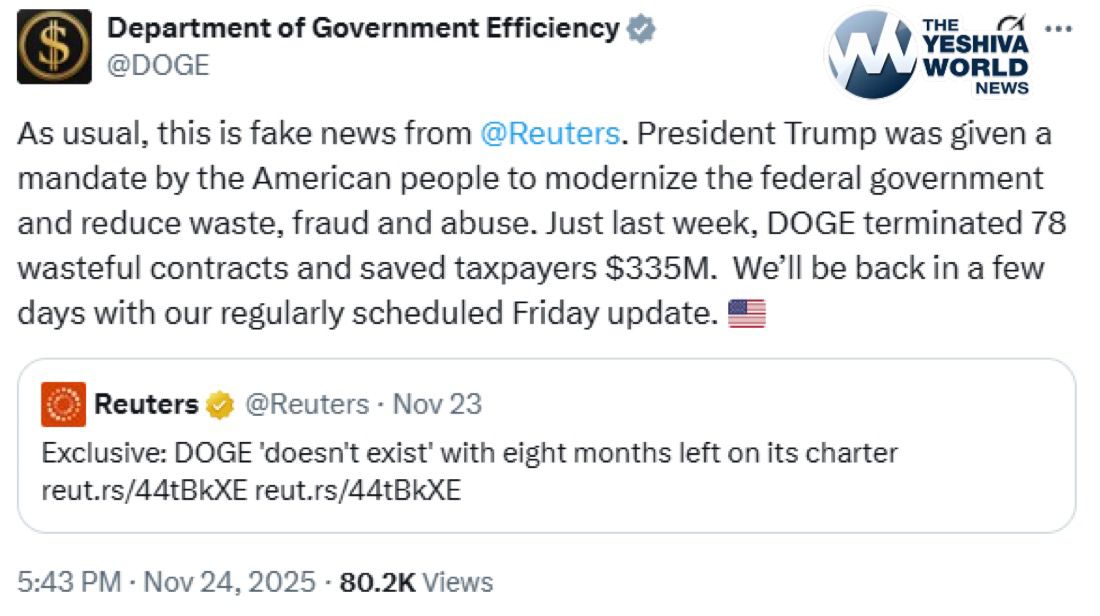Click the 5:43 PM post time
1100x616 pixels.
click(x=70, y=581)
